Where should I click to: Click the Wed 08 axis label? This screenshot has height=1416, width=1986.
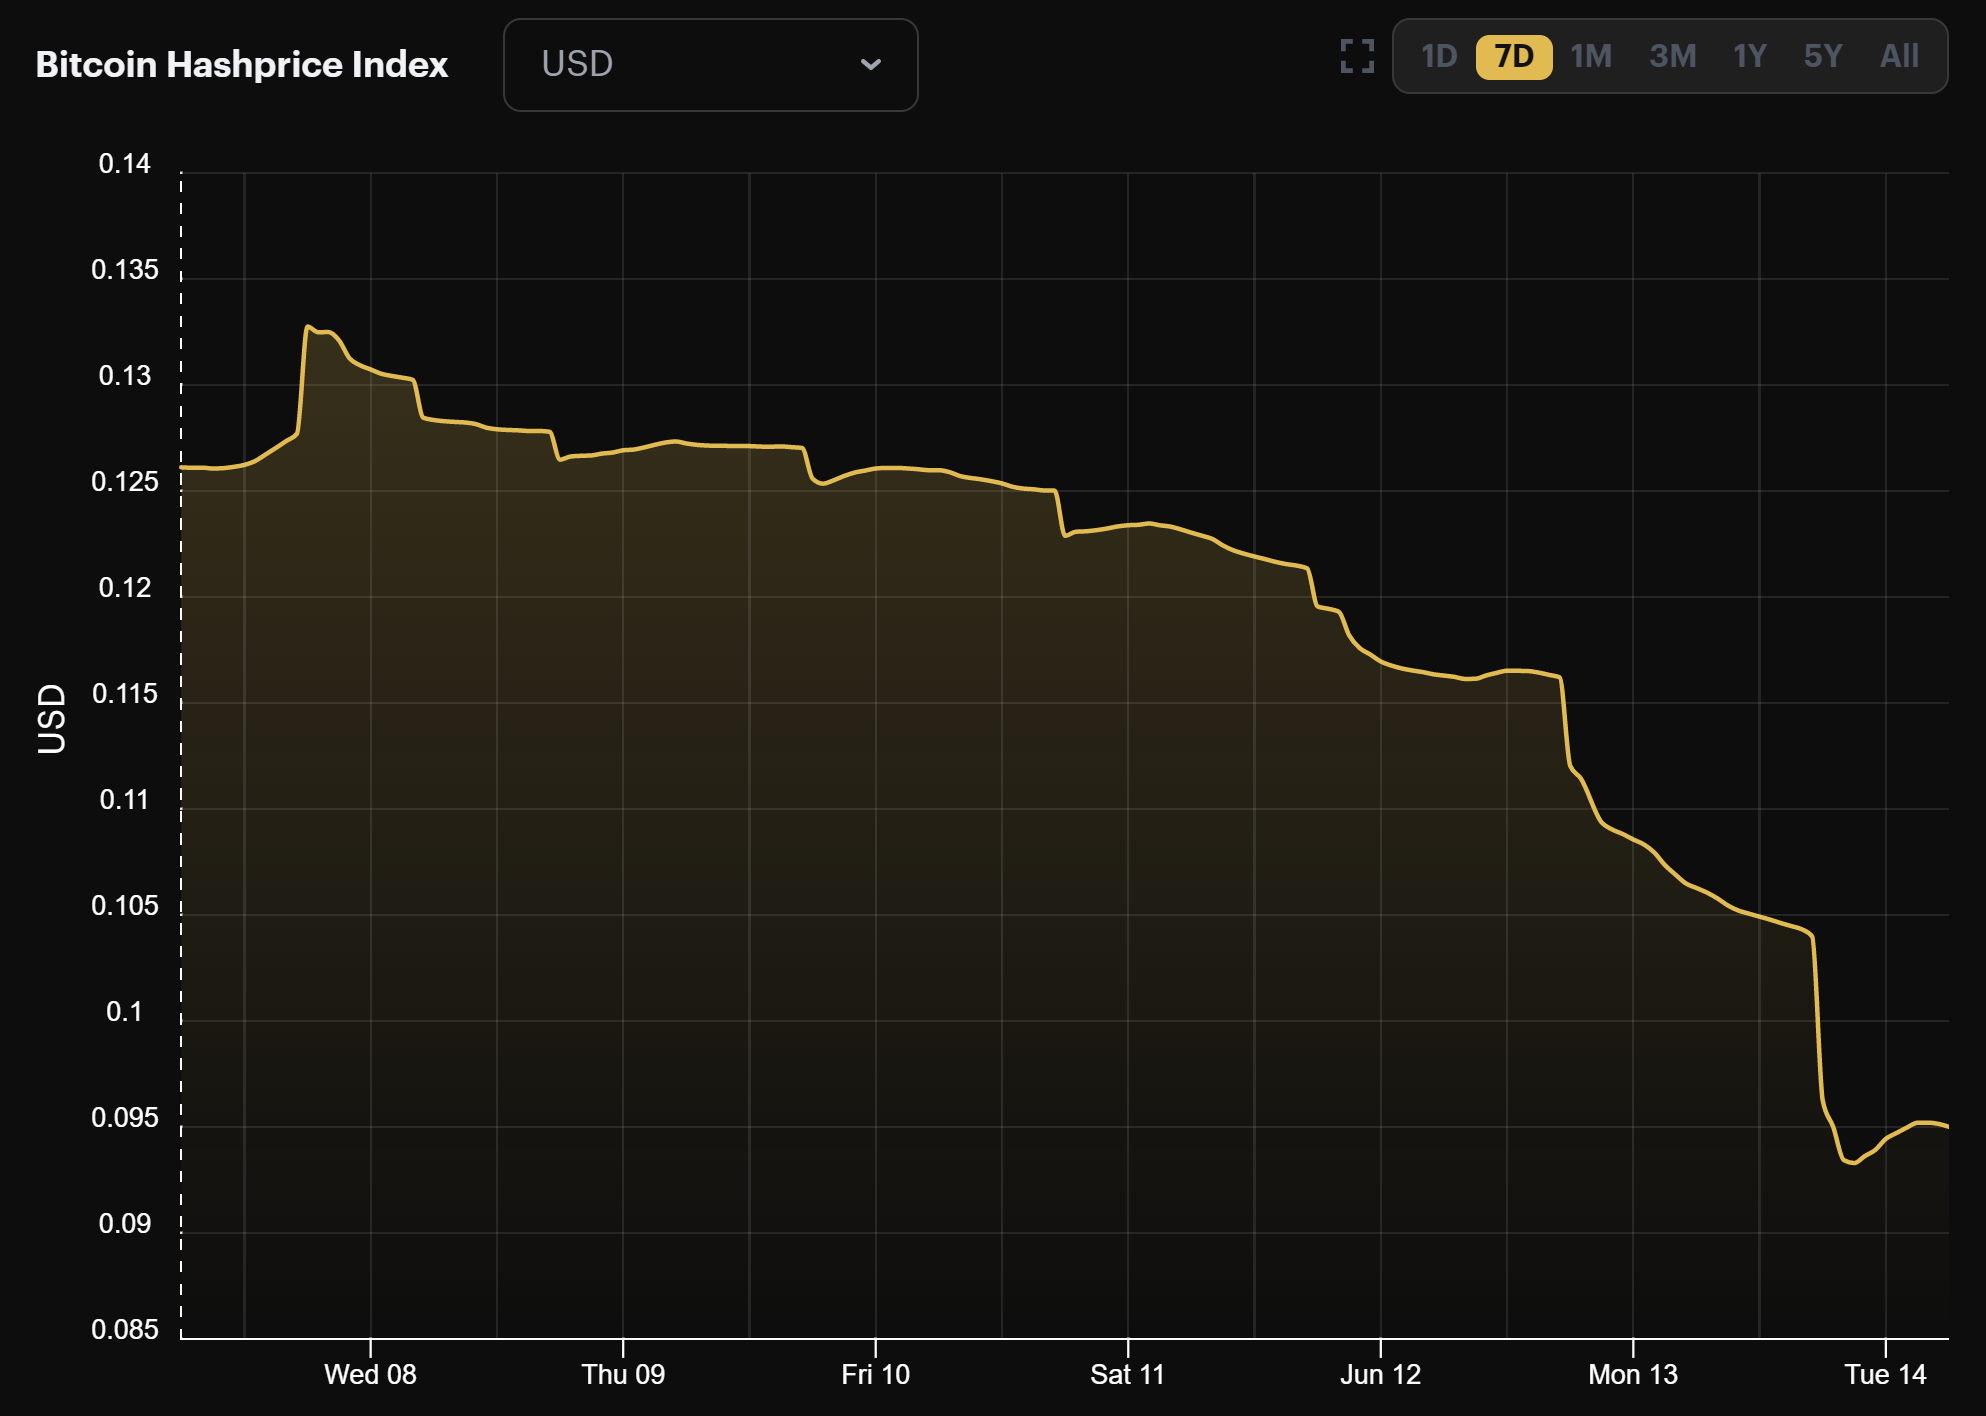click(x=370, y=1375)
